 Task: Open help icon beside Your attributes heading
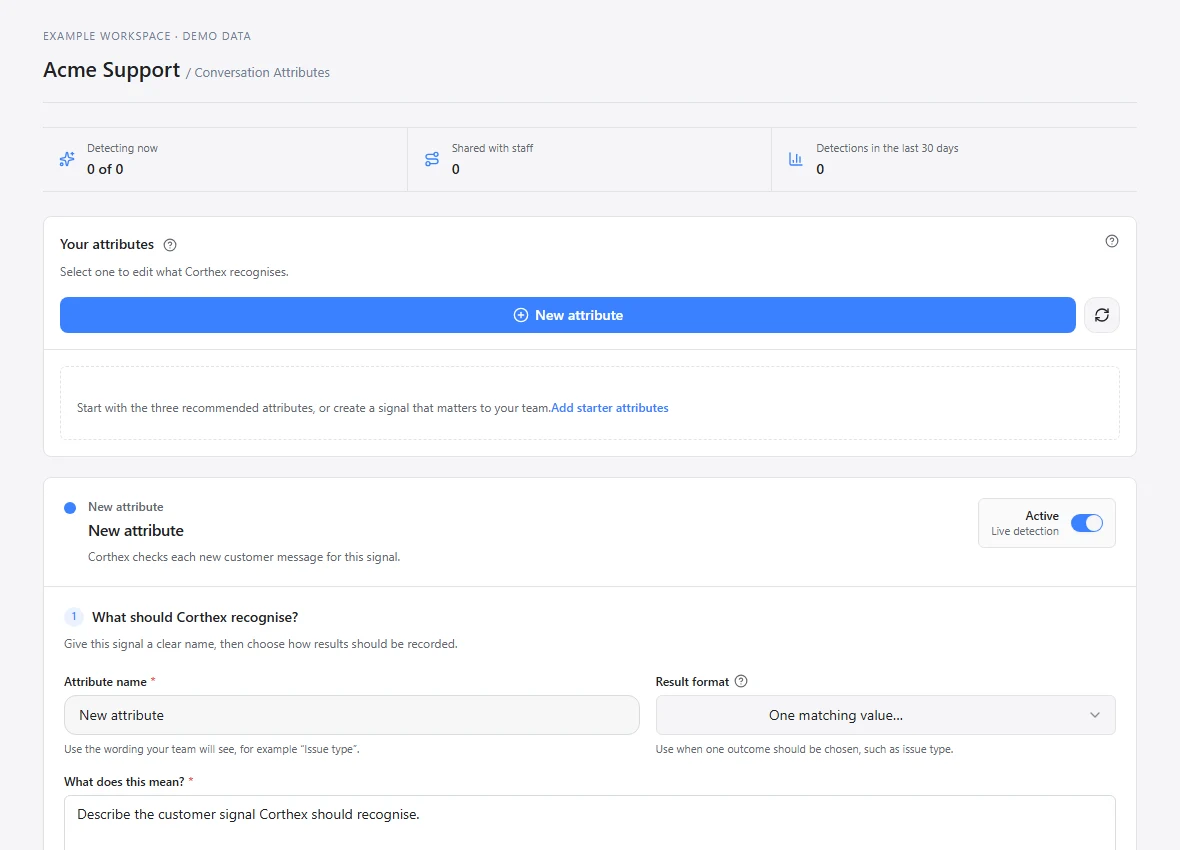tap(170, 245)
